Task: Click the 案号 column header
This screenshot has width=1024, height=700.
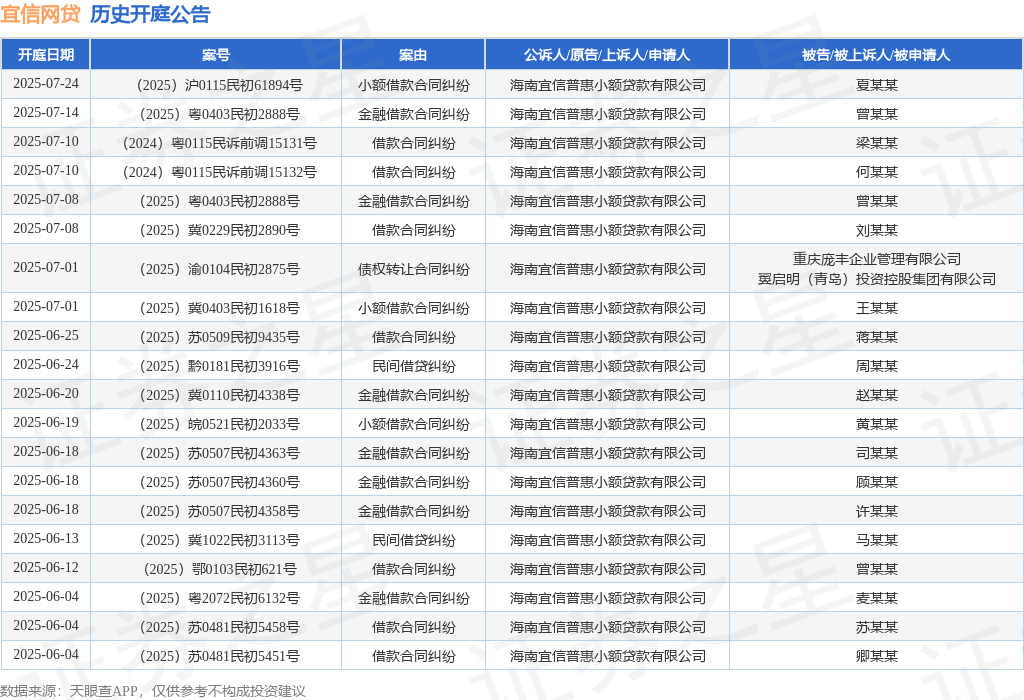Action: pyautogui.click(x=216, y=55)
